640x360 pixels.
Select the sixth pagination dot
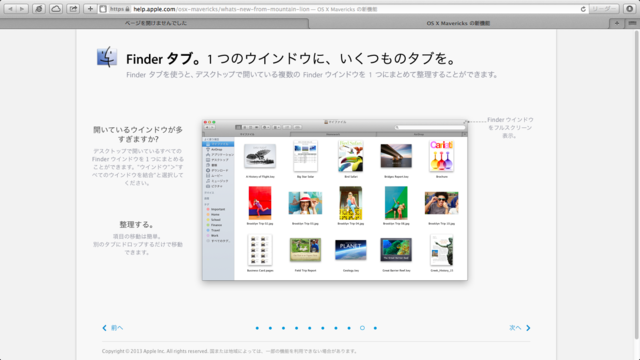click(322, 328)
